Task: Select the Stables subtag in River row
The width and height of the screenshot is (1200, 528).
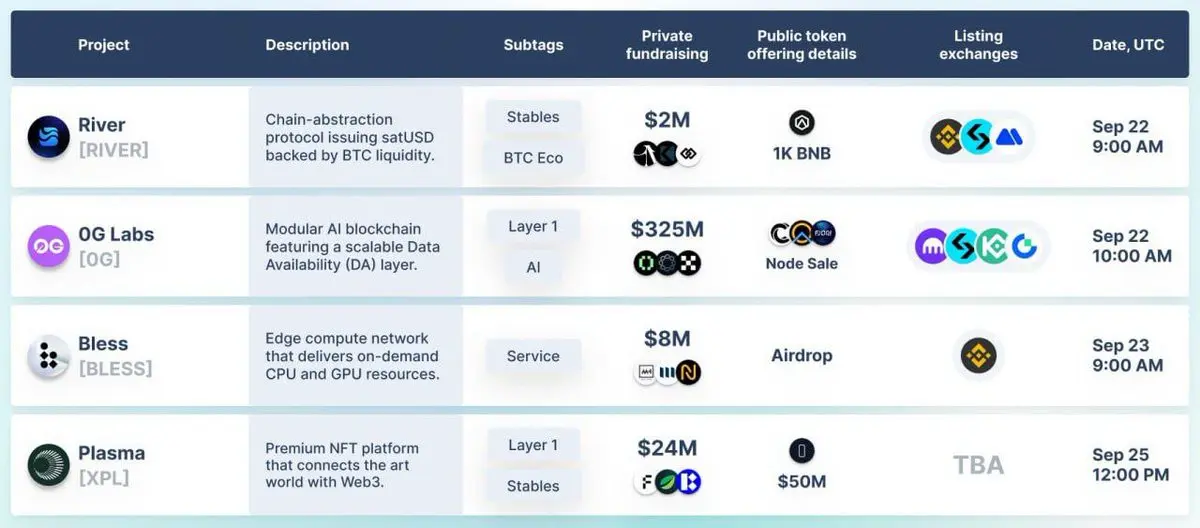Action: pyautogui.click(x=533, y=117)
